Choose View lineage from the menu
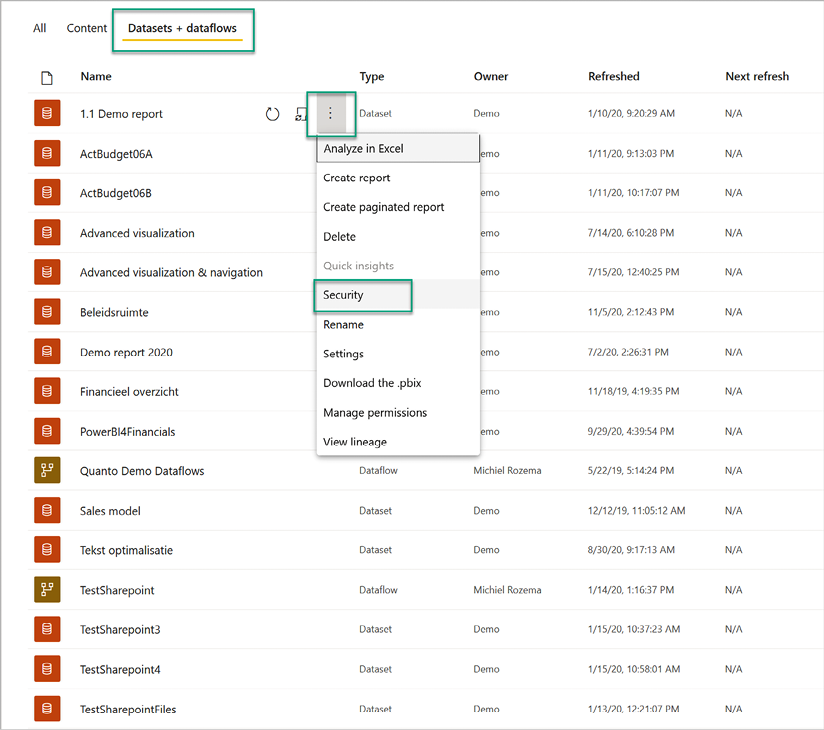Image resolution: width=824 pixels, height=730 pixels. [x=398, y=441]
